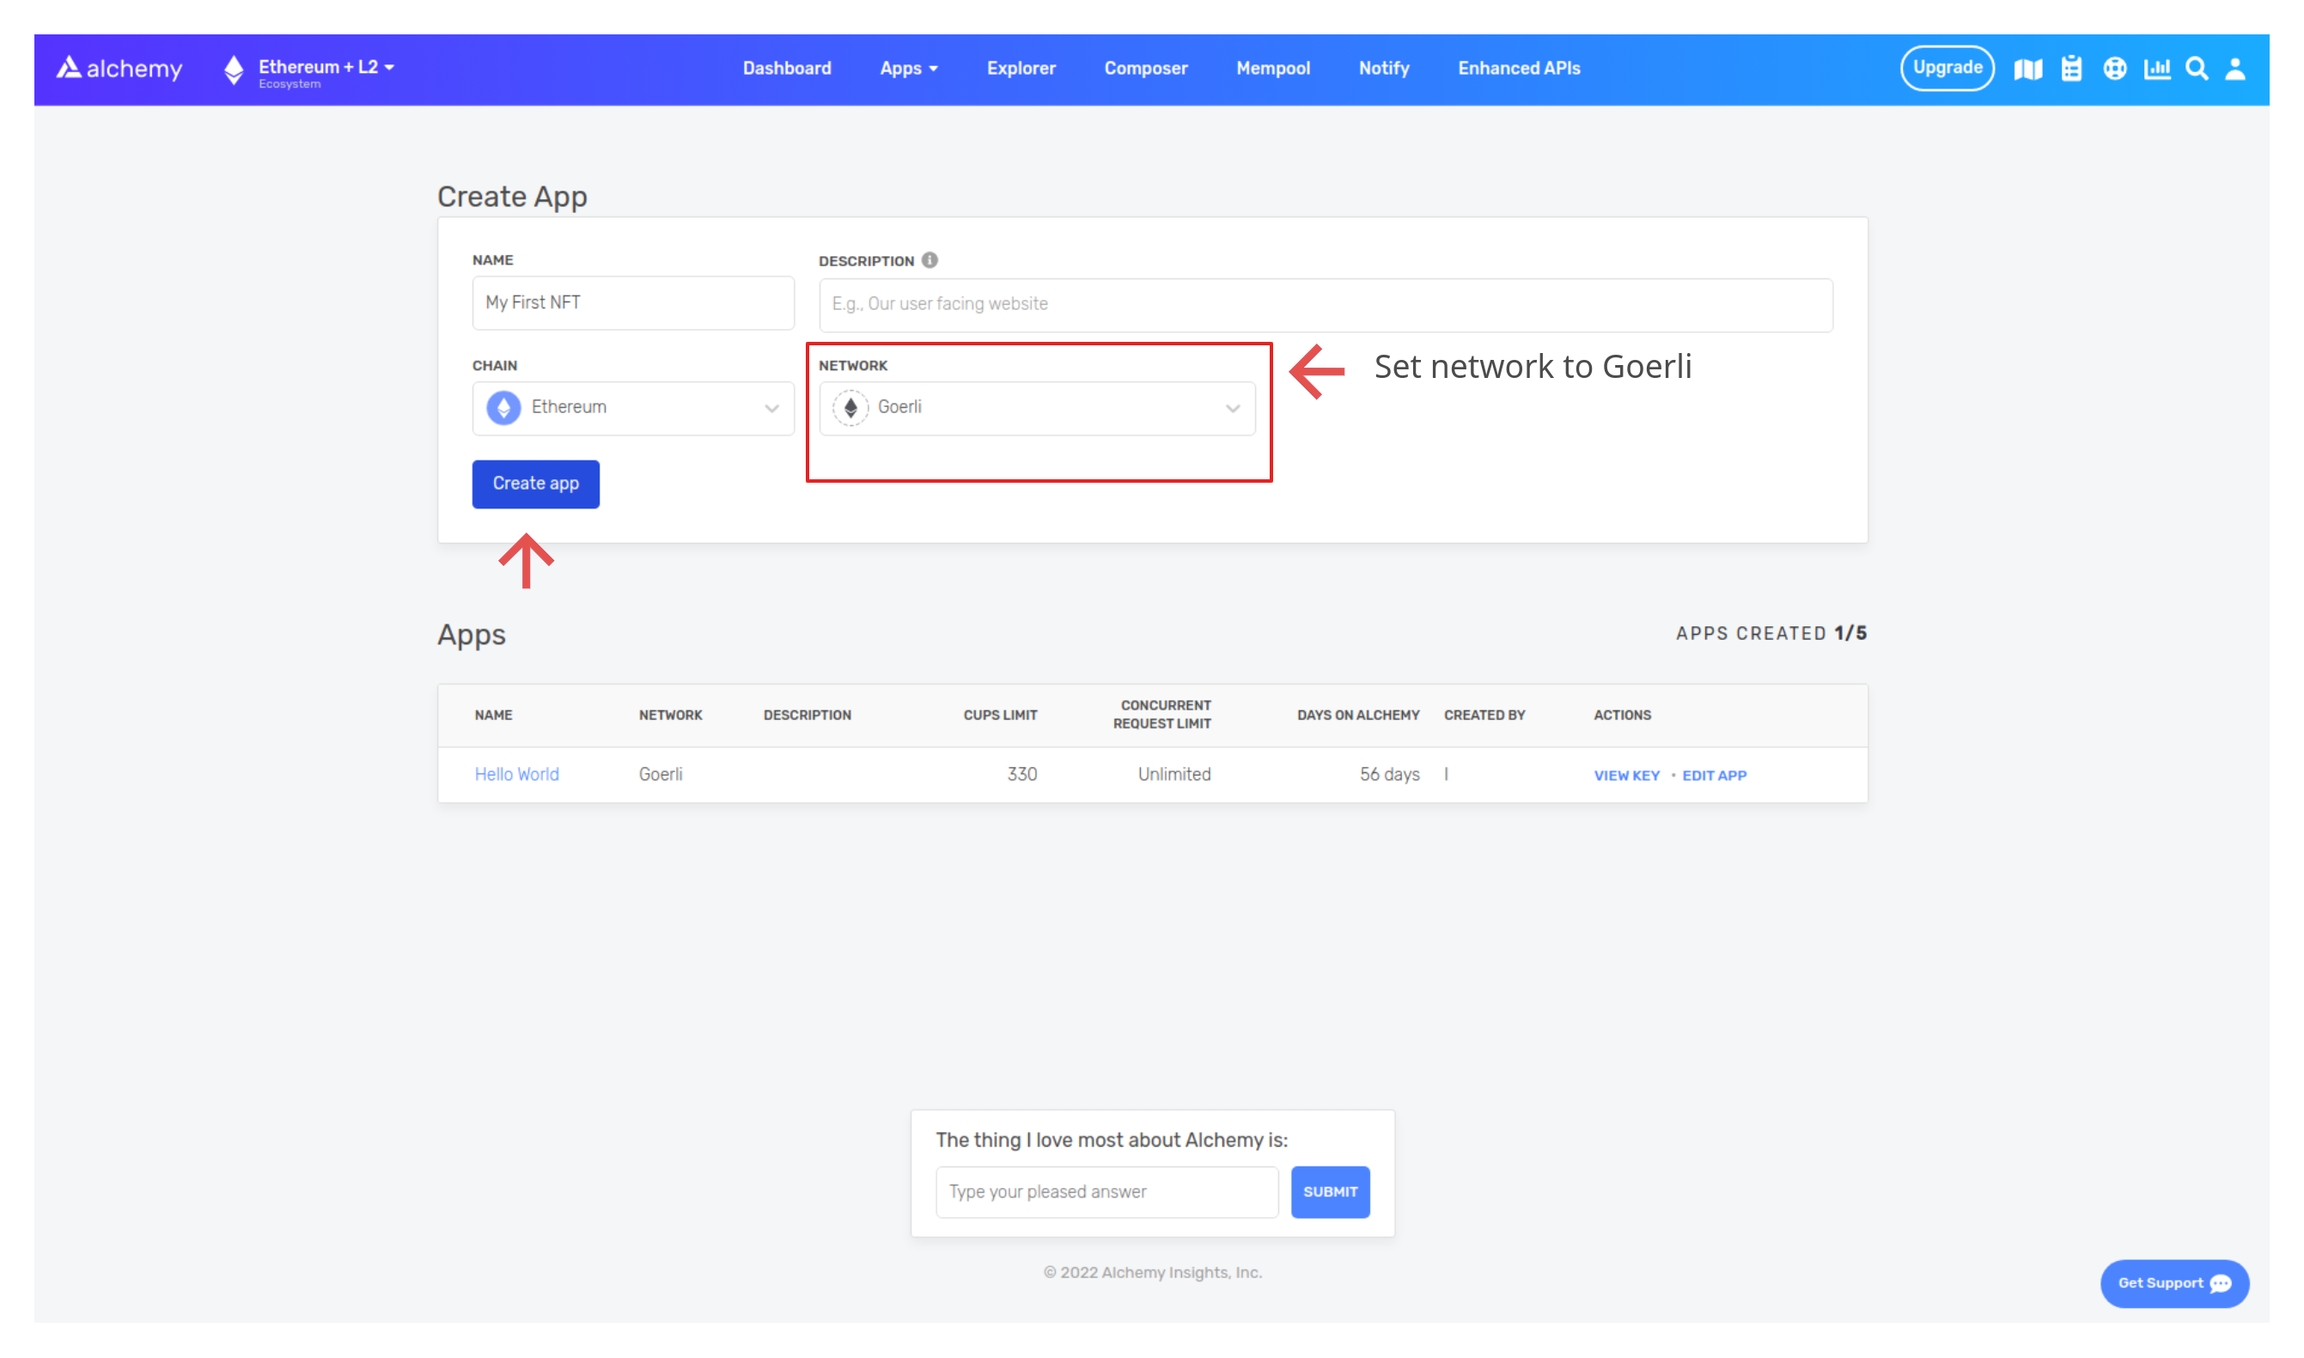Open the Composer page
This screenshot has width=2304, height=1358.
point(1146,68)
